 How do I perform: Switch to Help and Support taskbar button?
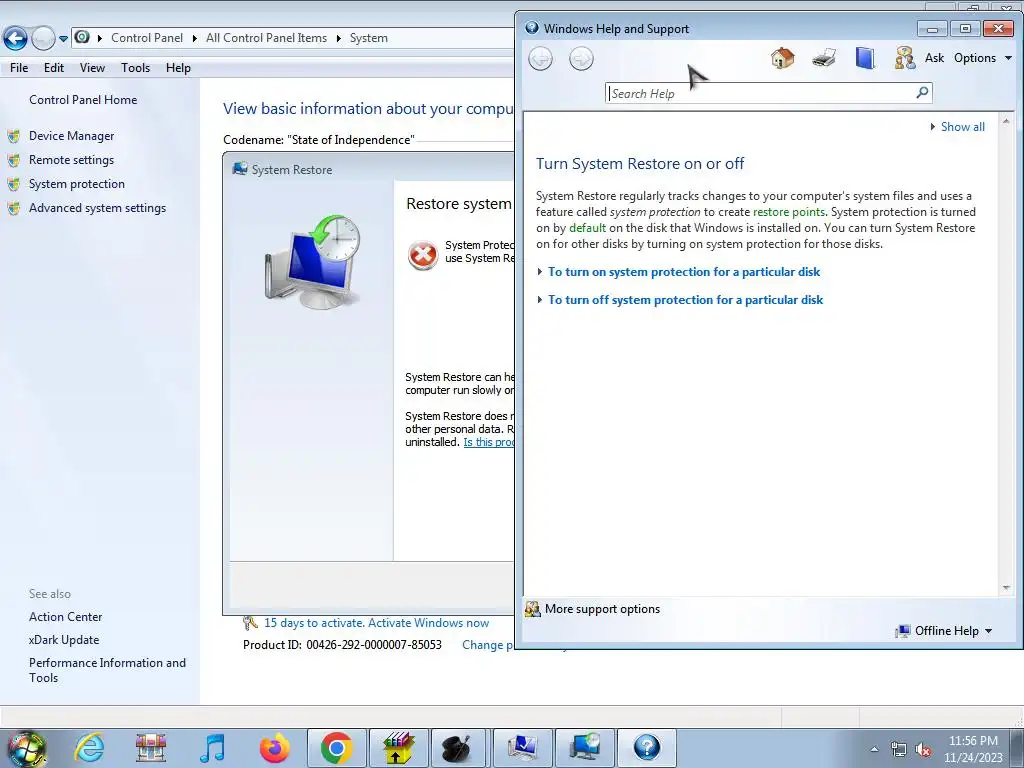click(x=647, y=748)
